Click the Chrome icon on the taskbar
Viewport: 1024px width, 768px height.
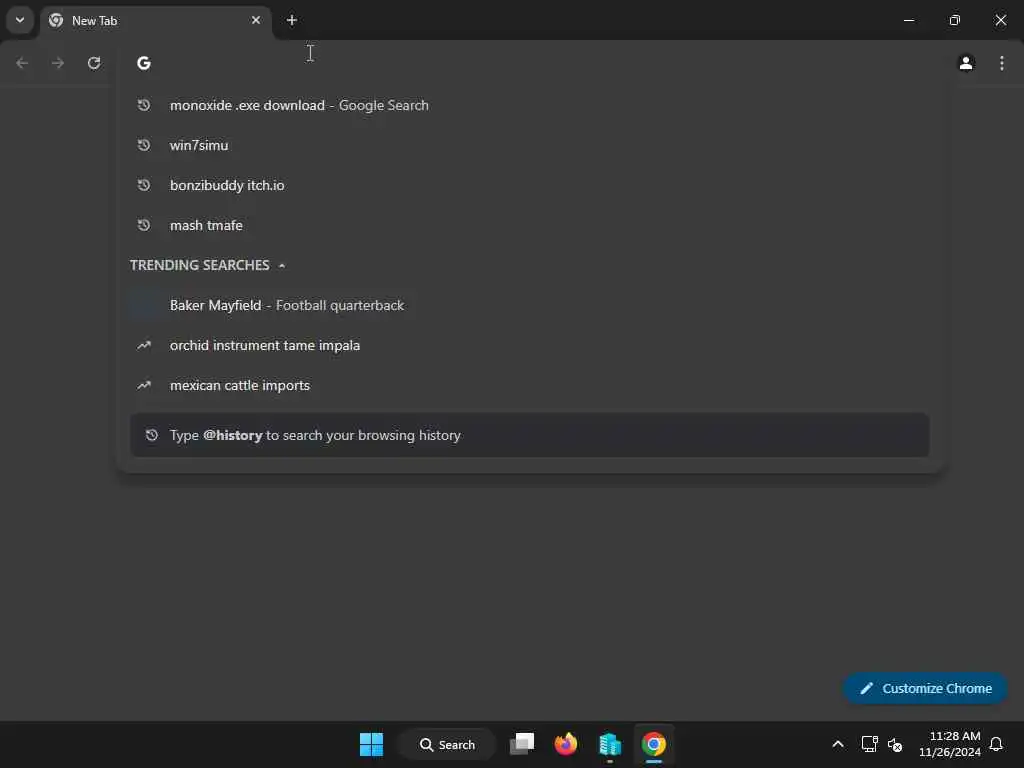[x=653, y=744]
